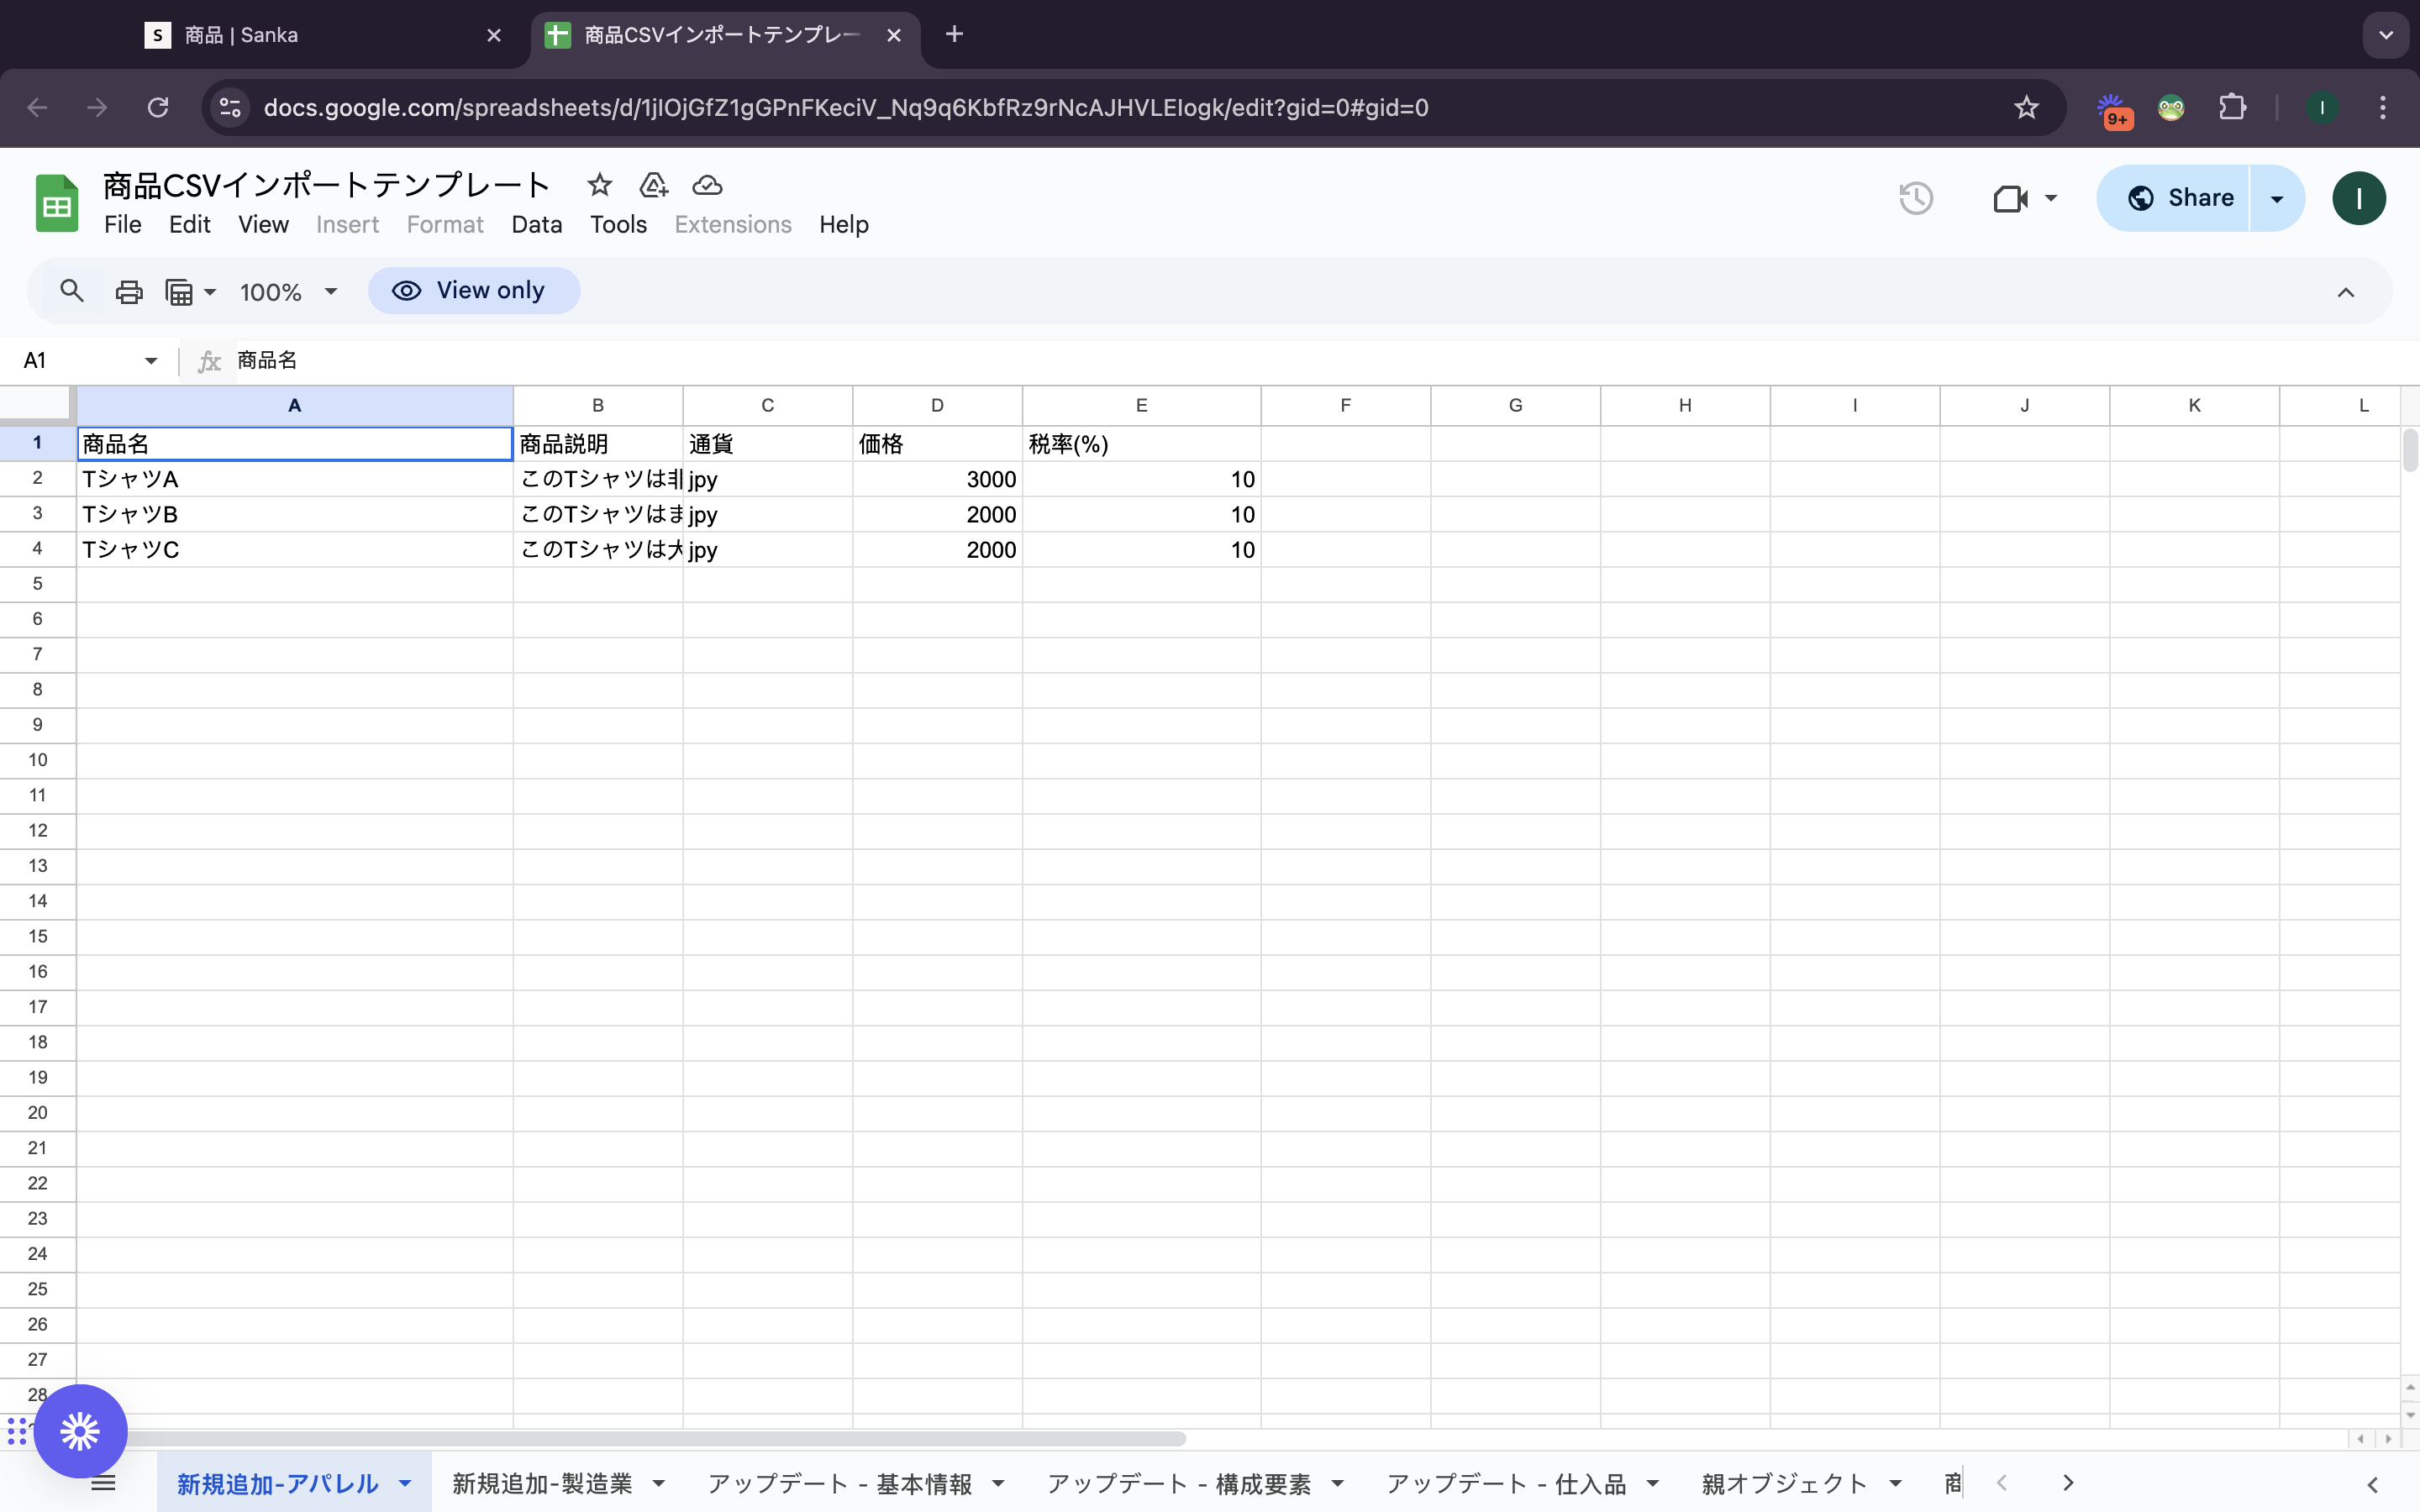The image size is (2420, 1512).
Task: Click the search magnifier icon in toolbar
Action: click(x=71, y=291)
